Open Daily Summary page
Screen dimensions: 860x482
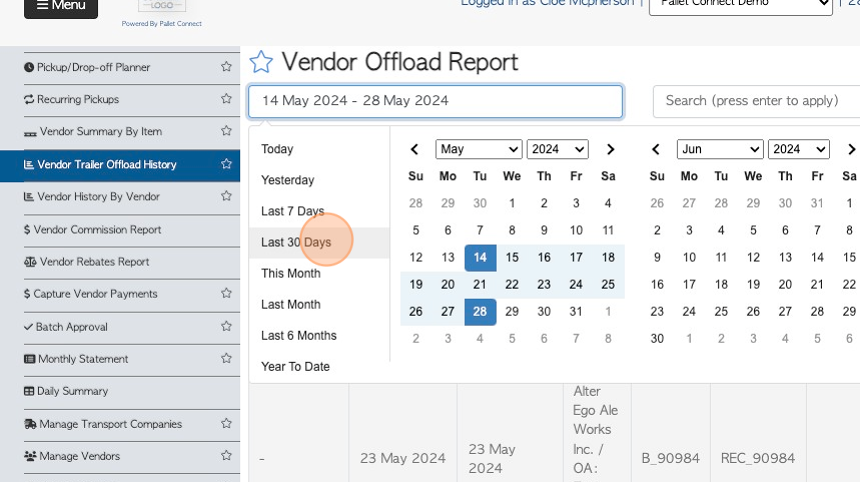pyautogui.click(x=72, y=391)
